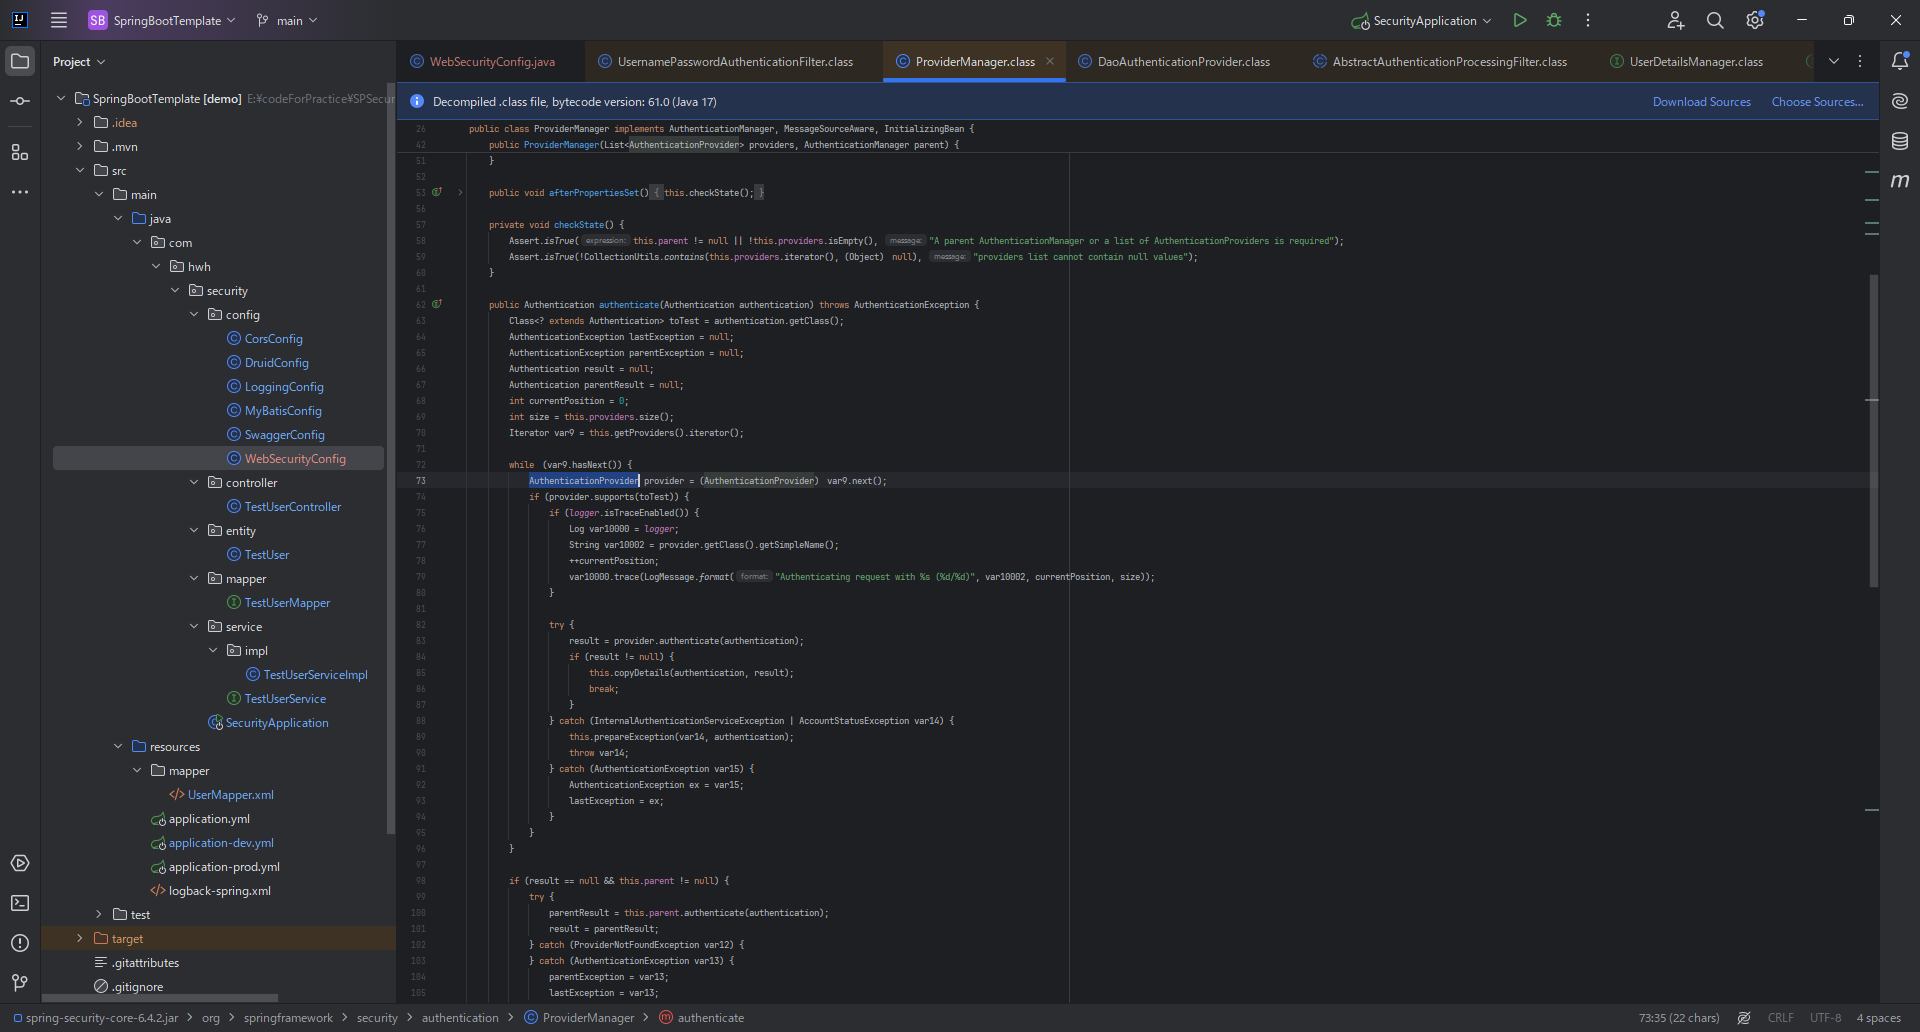Show more tool windows

pyautogui.click(x=20, y=192)
